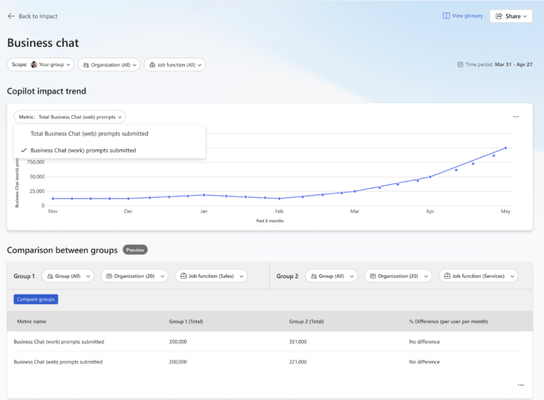Click the Time period Mar 31 - Apr 27 text
Viewport: 544px width, 400px height.
pos(499,64)
